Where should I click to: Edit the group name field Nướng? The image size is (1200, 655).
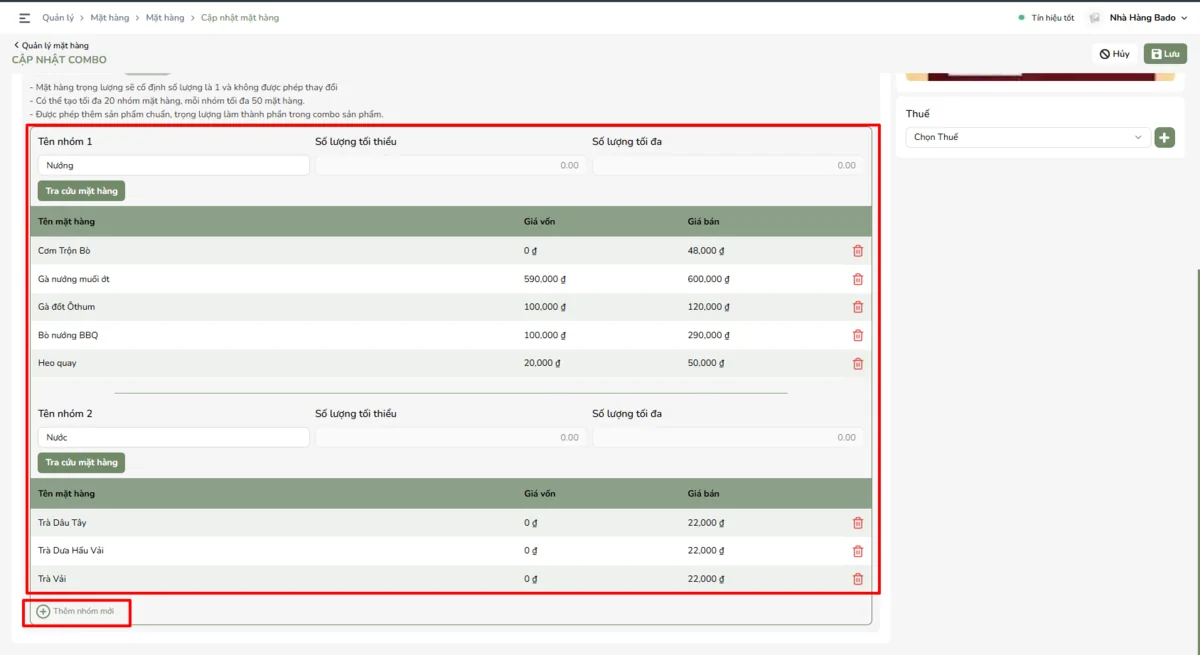click(x=174, y=165)
